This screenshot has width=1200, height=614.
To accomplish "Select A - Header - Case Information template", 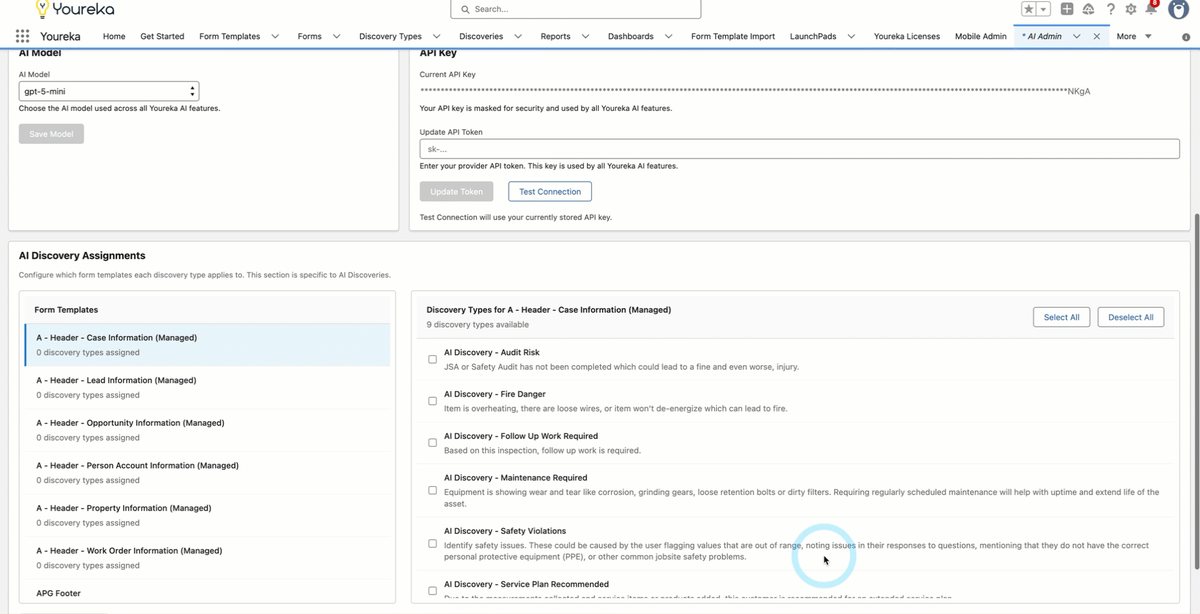I will [207, 345].
